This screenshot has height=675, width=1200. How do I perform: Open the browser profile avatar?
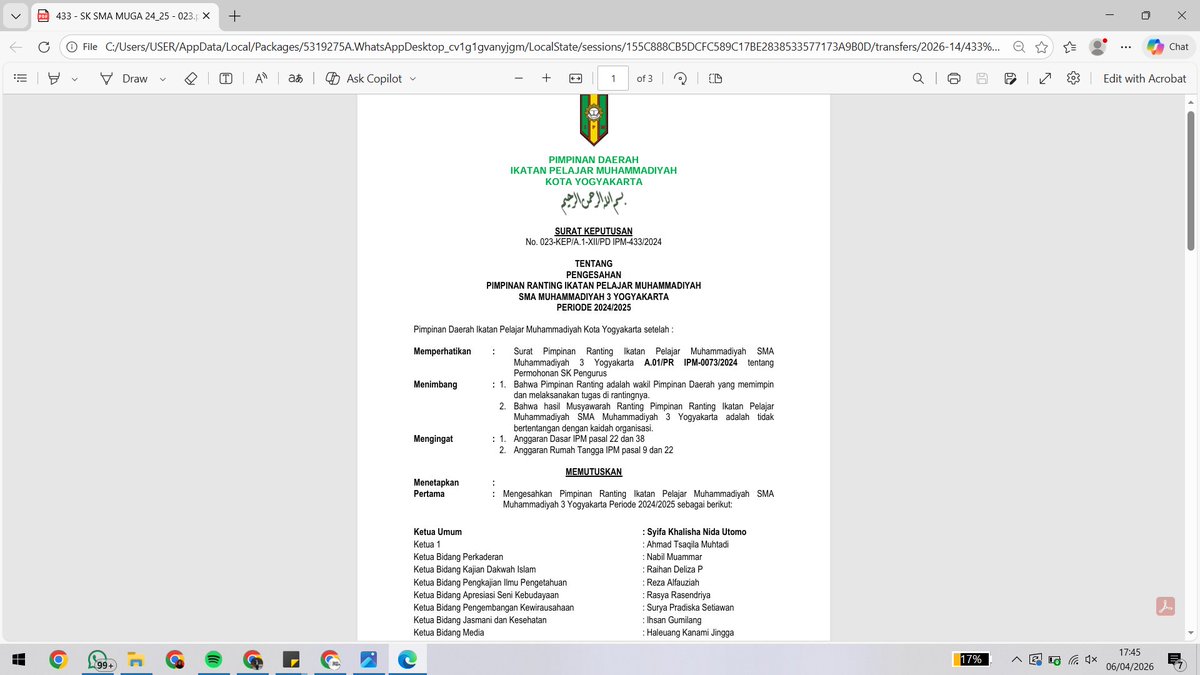click(x=1098, y=47)
